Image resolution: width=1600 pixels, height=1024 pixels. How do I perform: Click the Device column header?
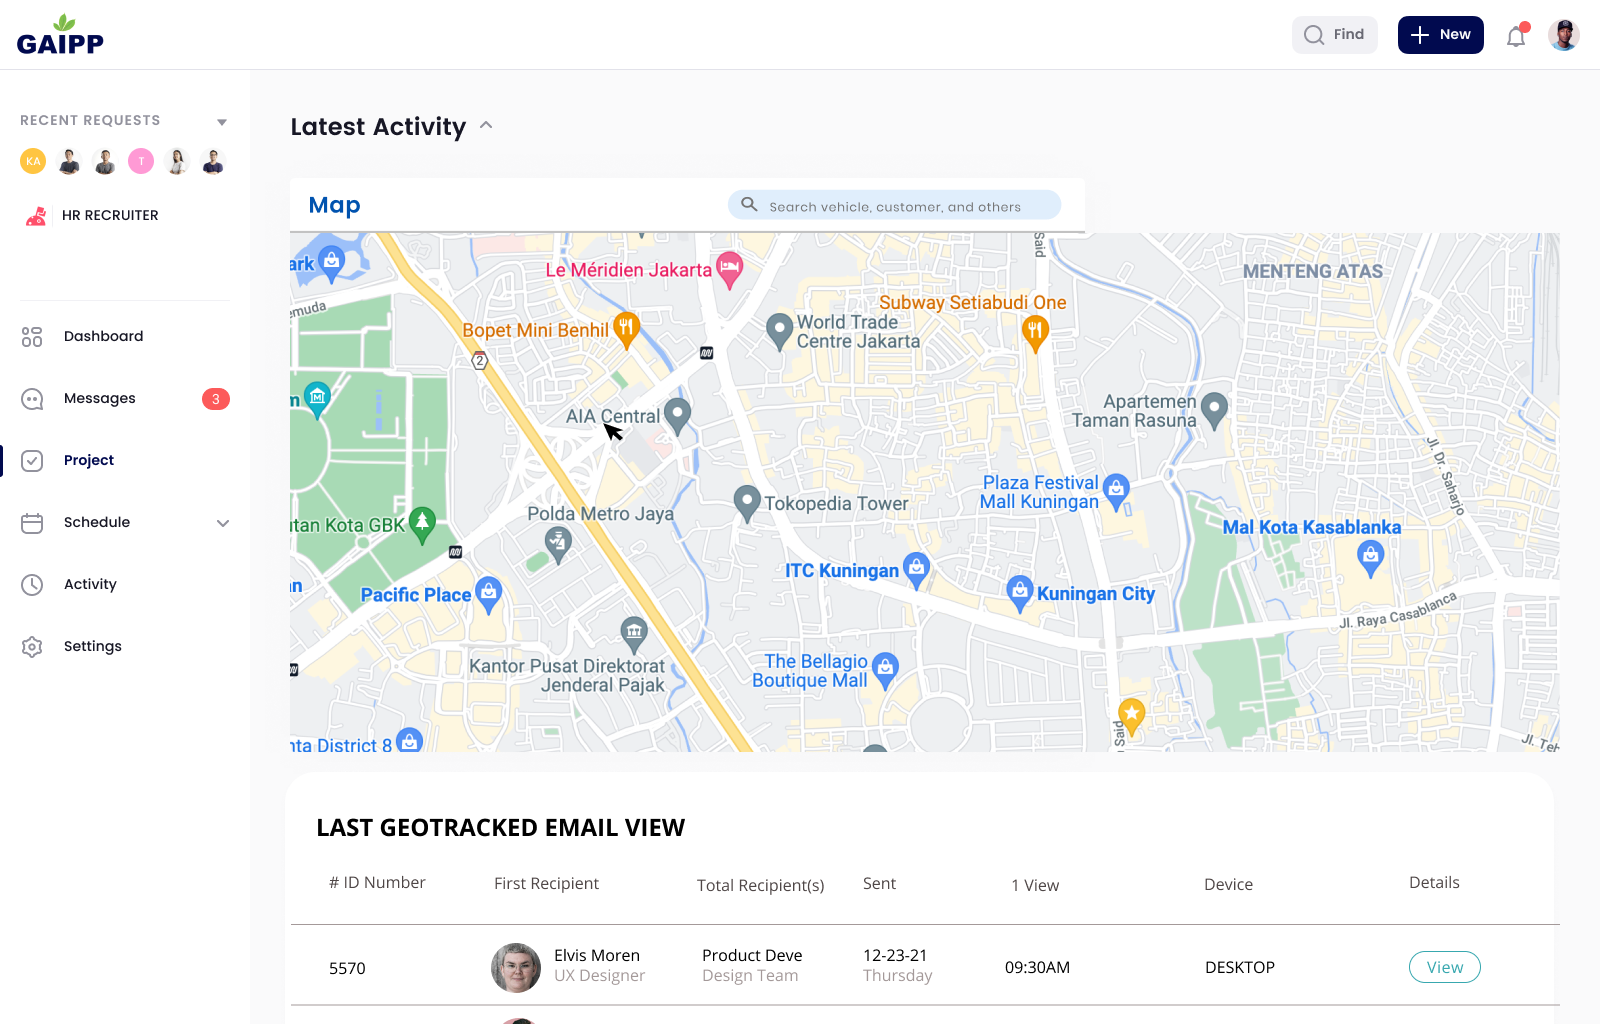1229,885
